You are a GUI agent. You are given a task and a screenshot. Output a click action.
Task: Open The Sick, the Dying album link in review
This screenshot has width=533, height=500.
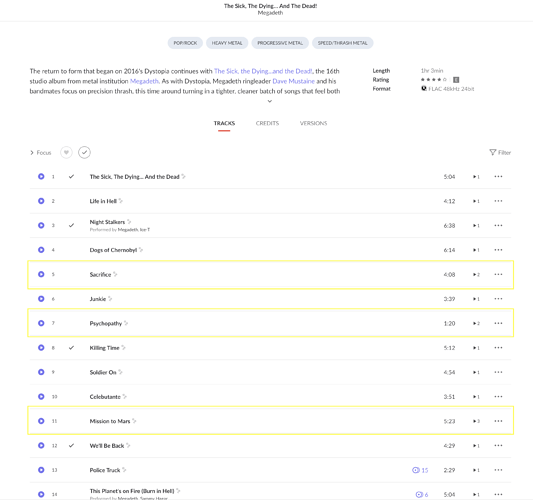[263, 71]
